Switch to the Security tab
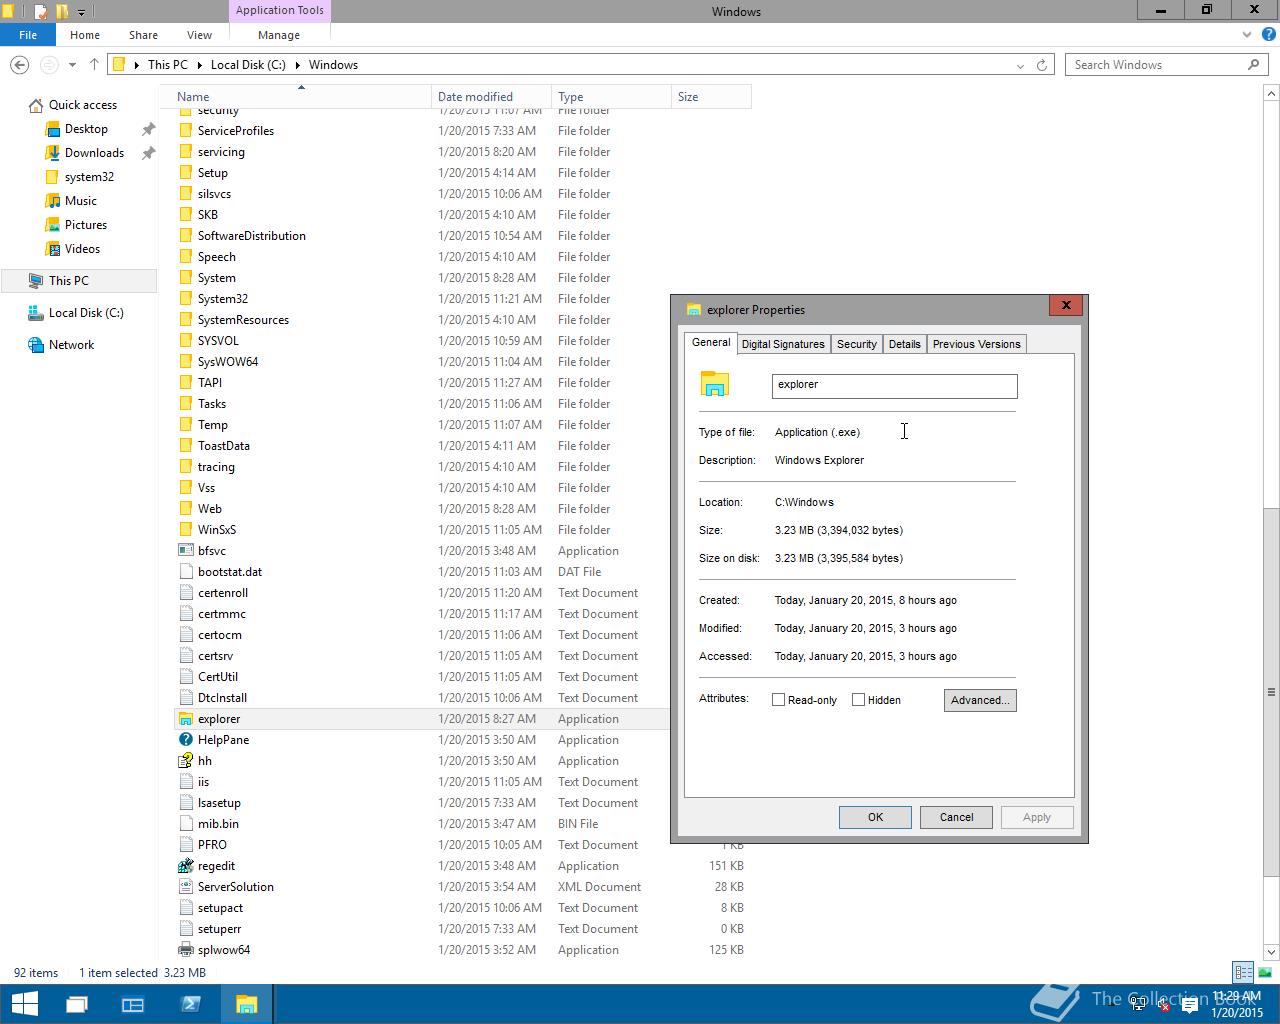 click(x=857, y=344)
